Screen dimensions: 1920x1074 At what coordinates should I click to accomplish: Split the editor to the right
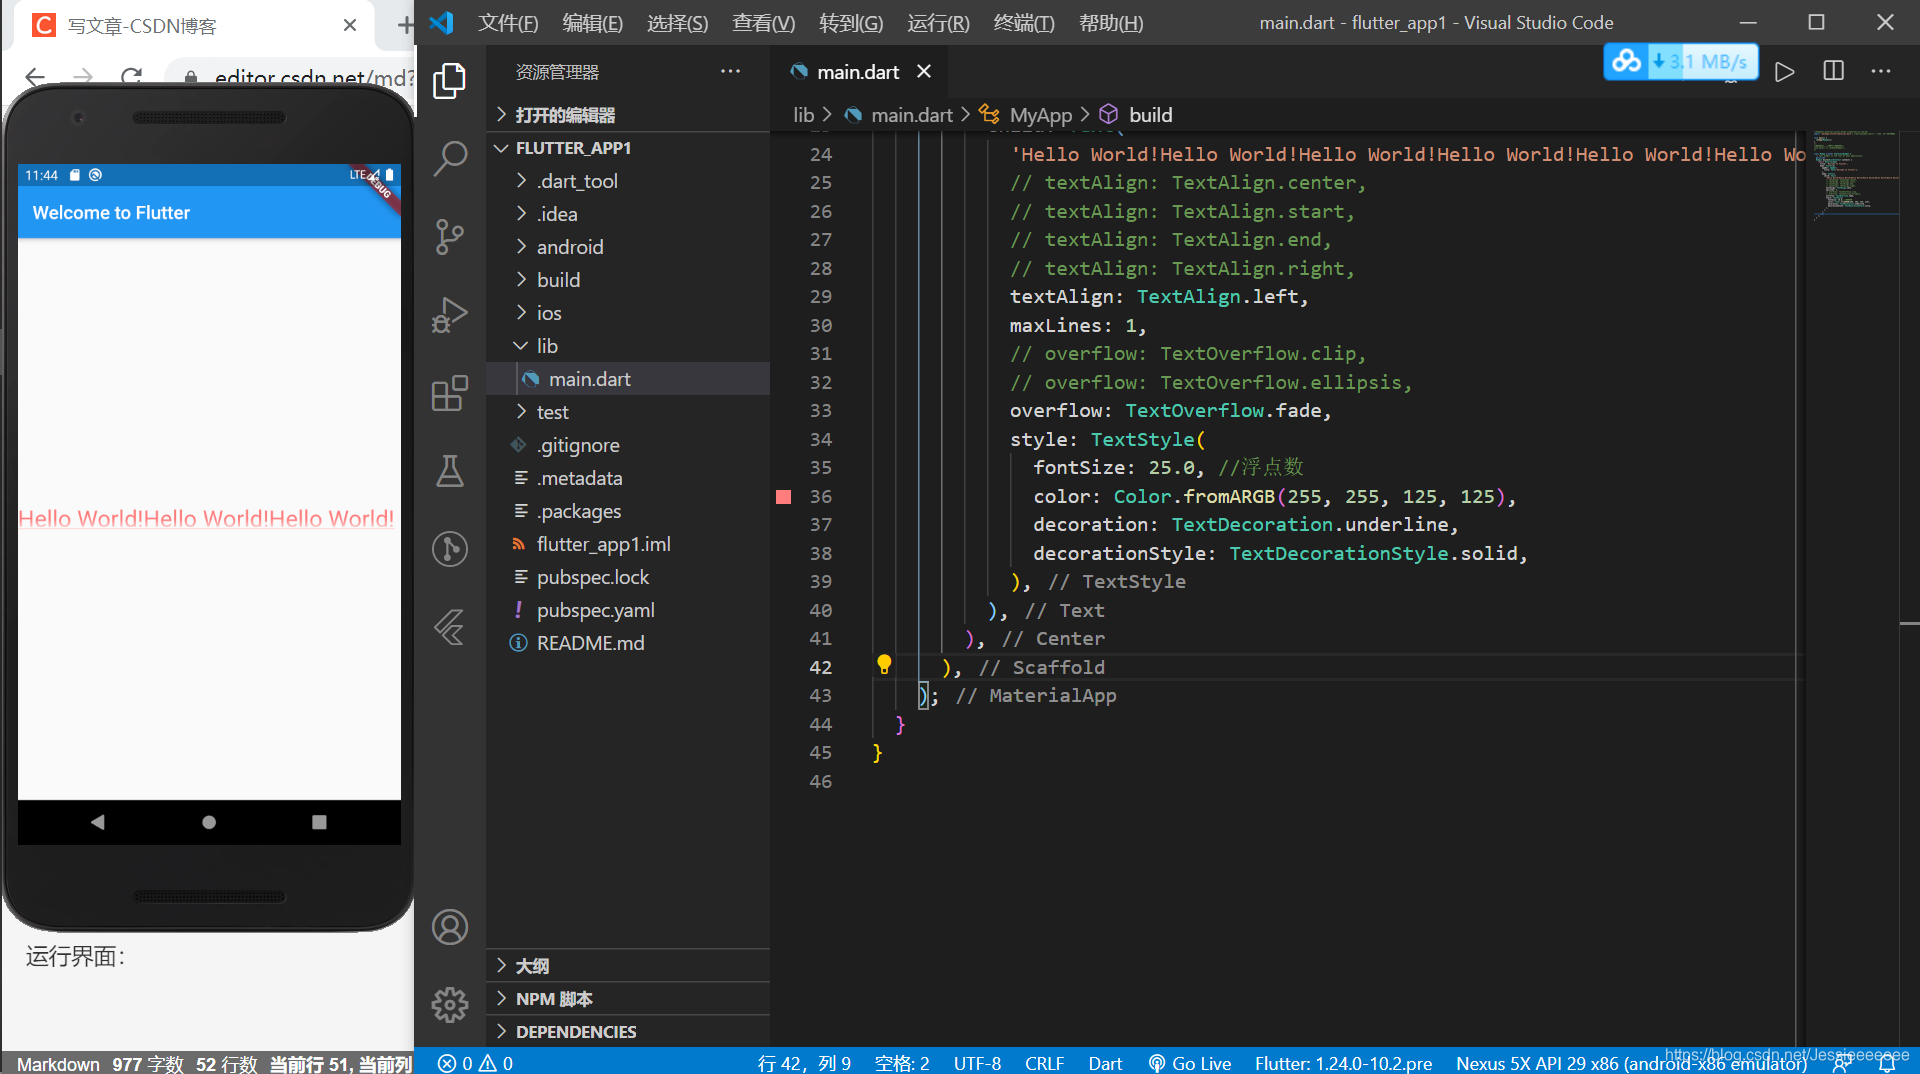pyautogui.click(x=1833, y=71)
